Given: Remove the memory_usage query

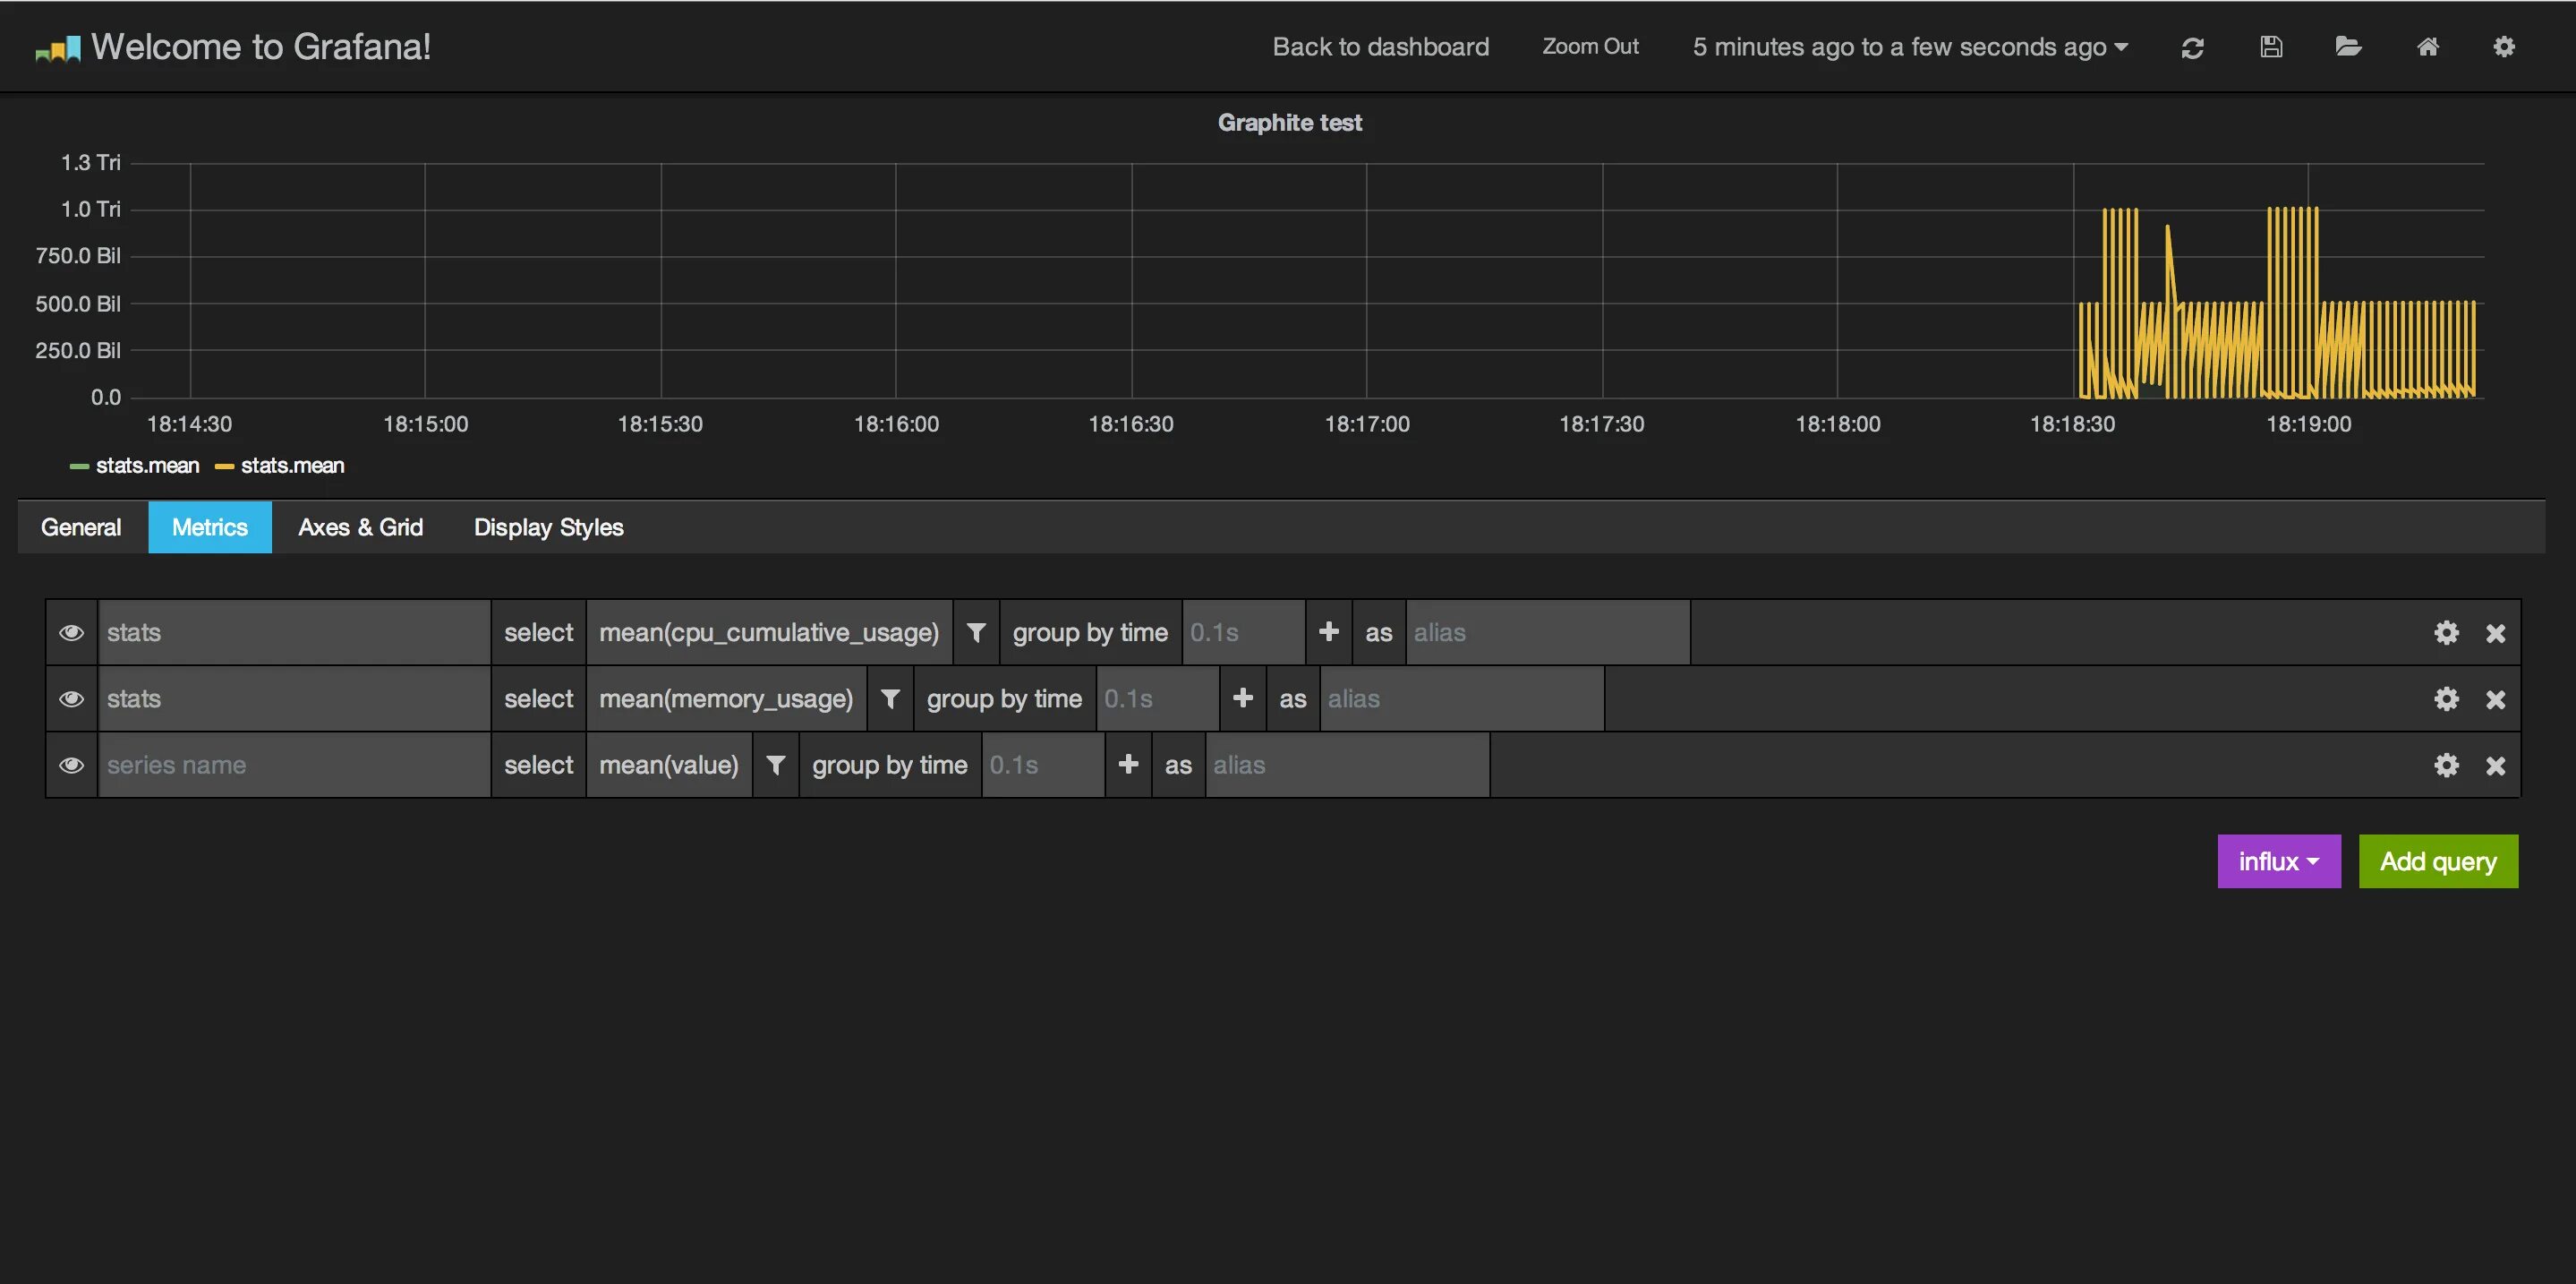Looking at the screenshot, I should click(x=2495, y=699).
